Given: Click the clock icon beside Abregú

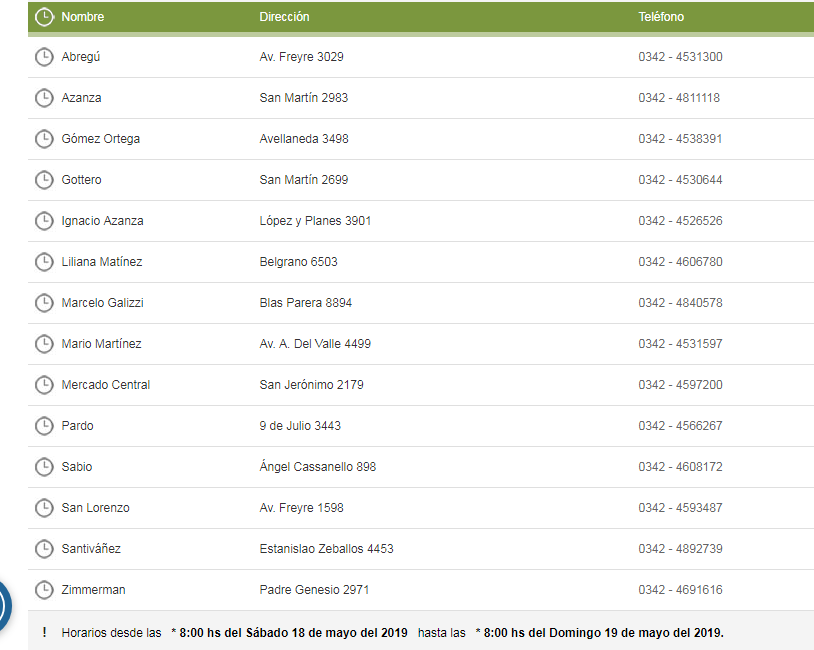Looking at the screenshot, I should tap(44, 57).
